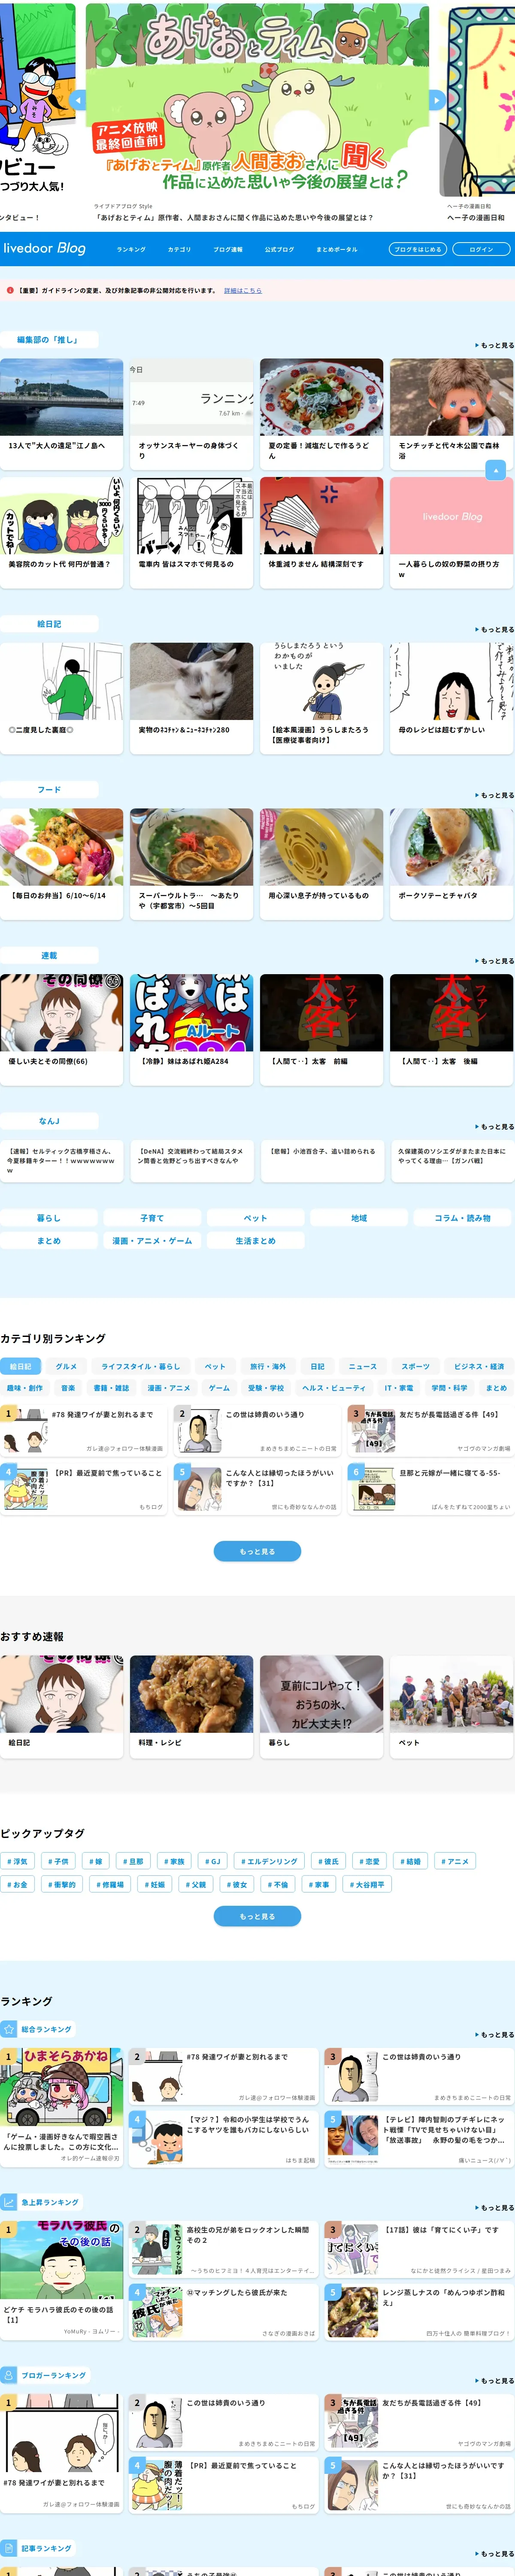
Task: Click the #エルデンリング pickup tag
Action: (x=269, y=1861)
